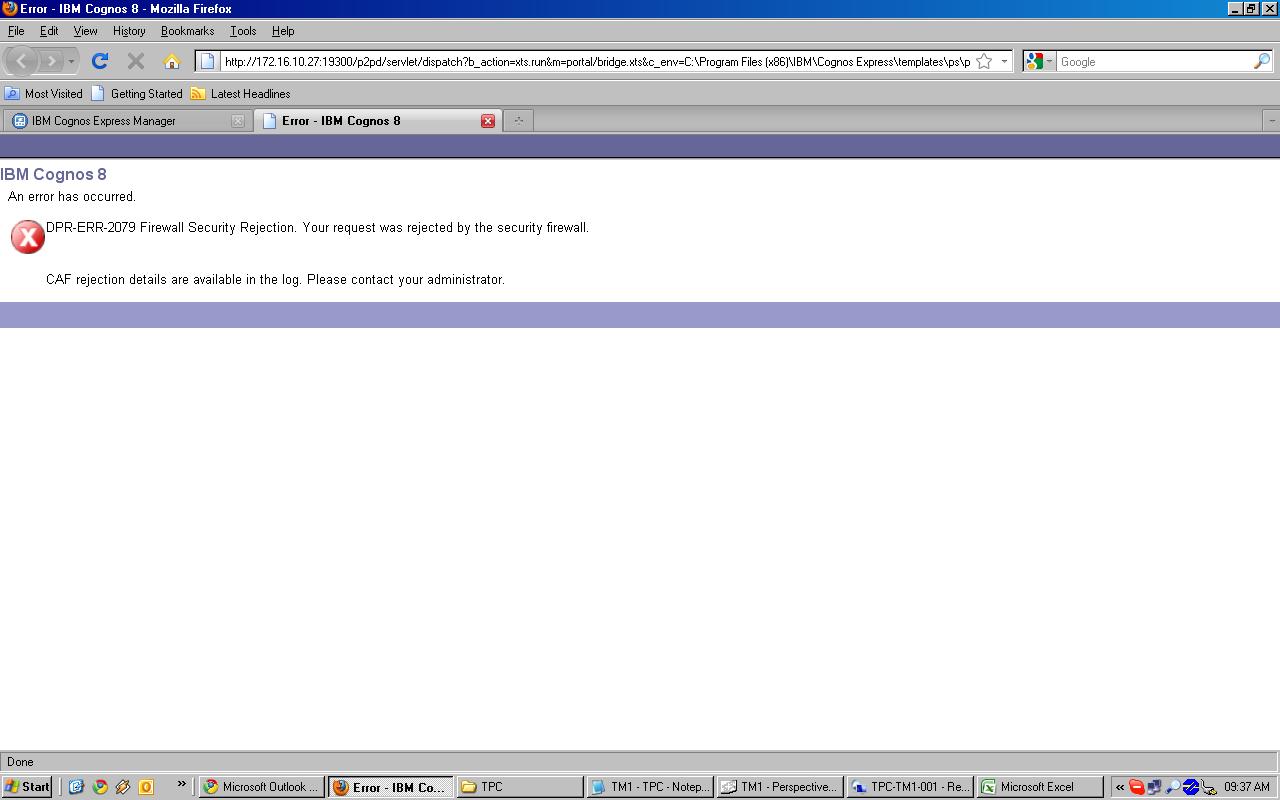Expand hidden quick launch items chevron

(x=182, y=785)
